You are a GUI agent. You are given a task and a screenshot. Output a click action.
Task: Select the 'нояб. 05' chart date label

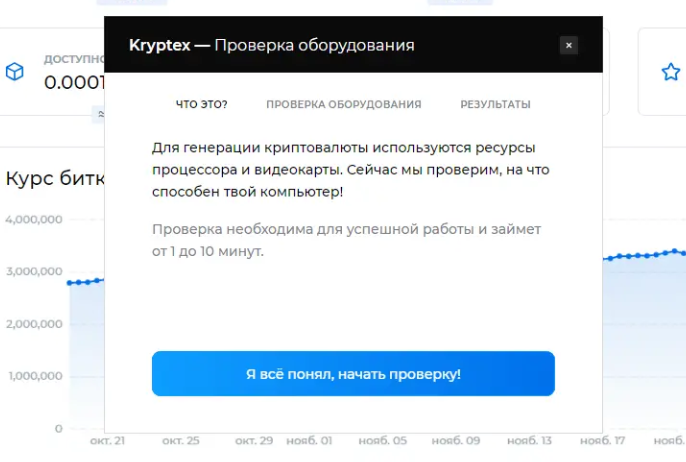383,441
